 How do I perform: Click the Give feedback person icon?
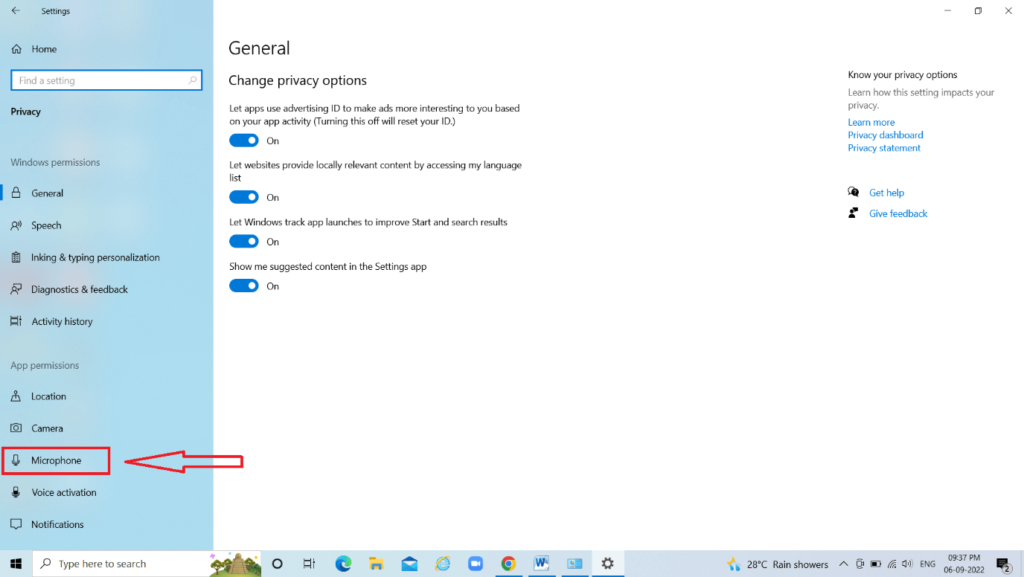click(853, 213)
